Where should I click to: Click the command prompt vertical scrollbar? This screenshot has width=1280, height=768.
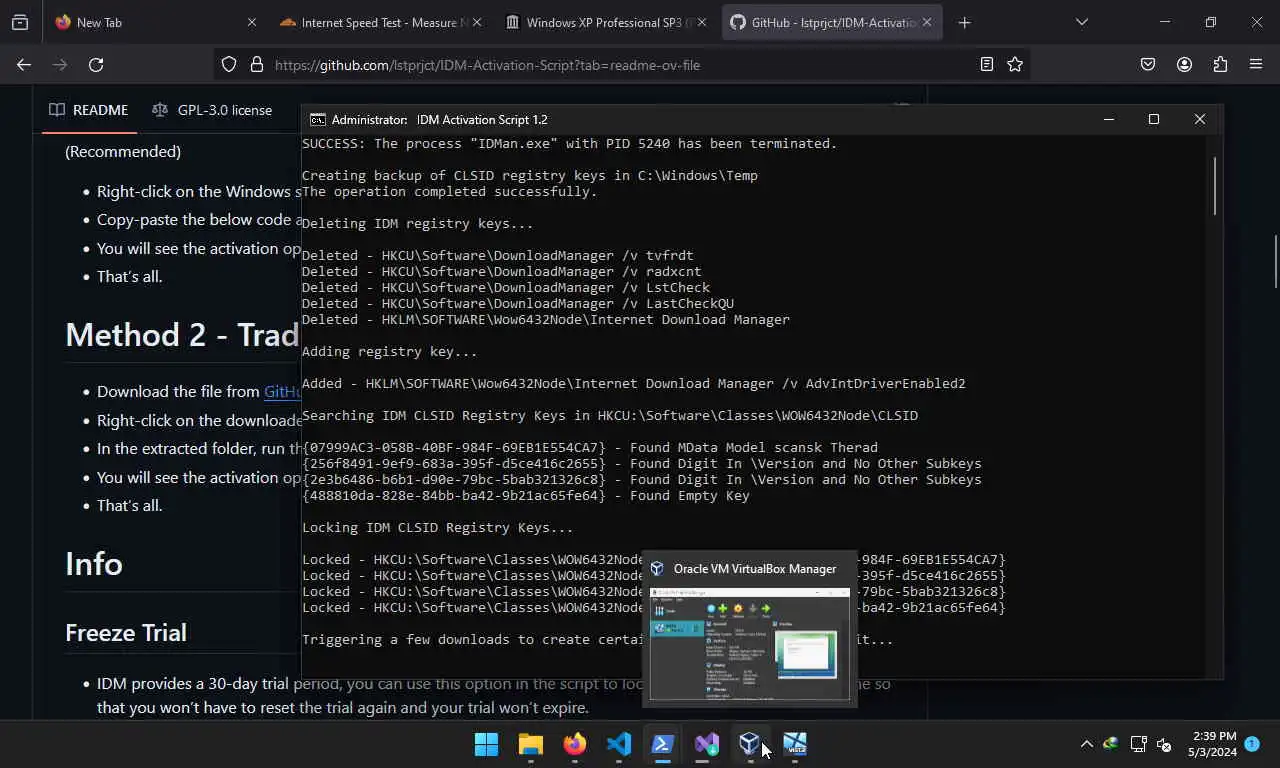(x=1215, y=185)
